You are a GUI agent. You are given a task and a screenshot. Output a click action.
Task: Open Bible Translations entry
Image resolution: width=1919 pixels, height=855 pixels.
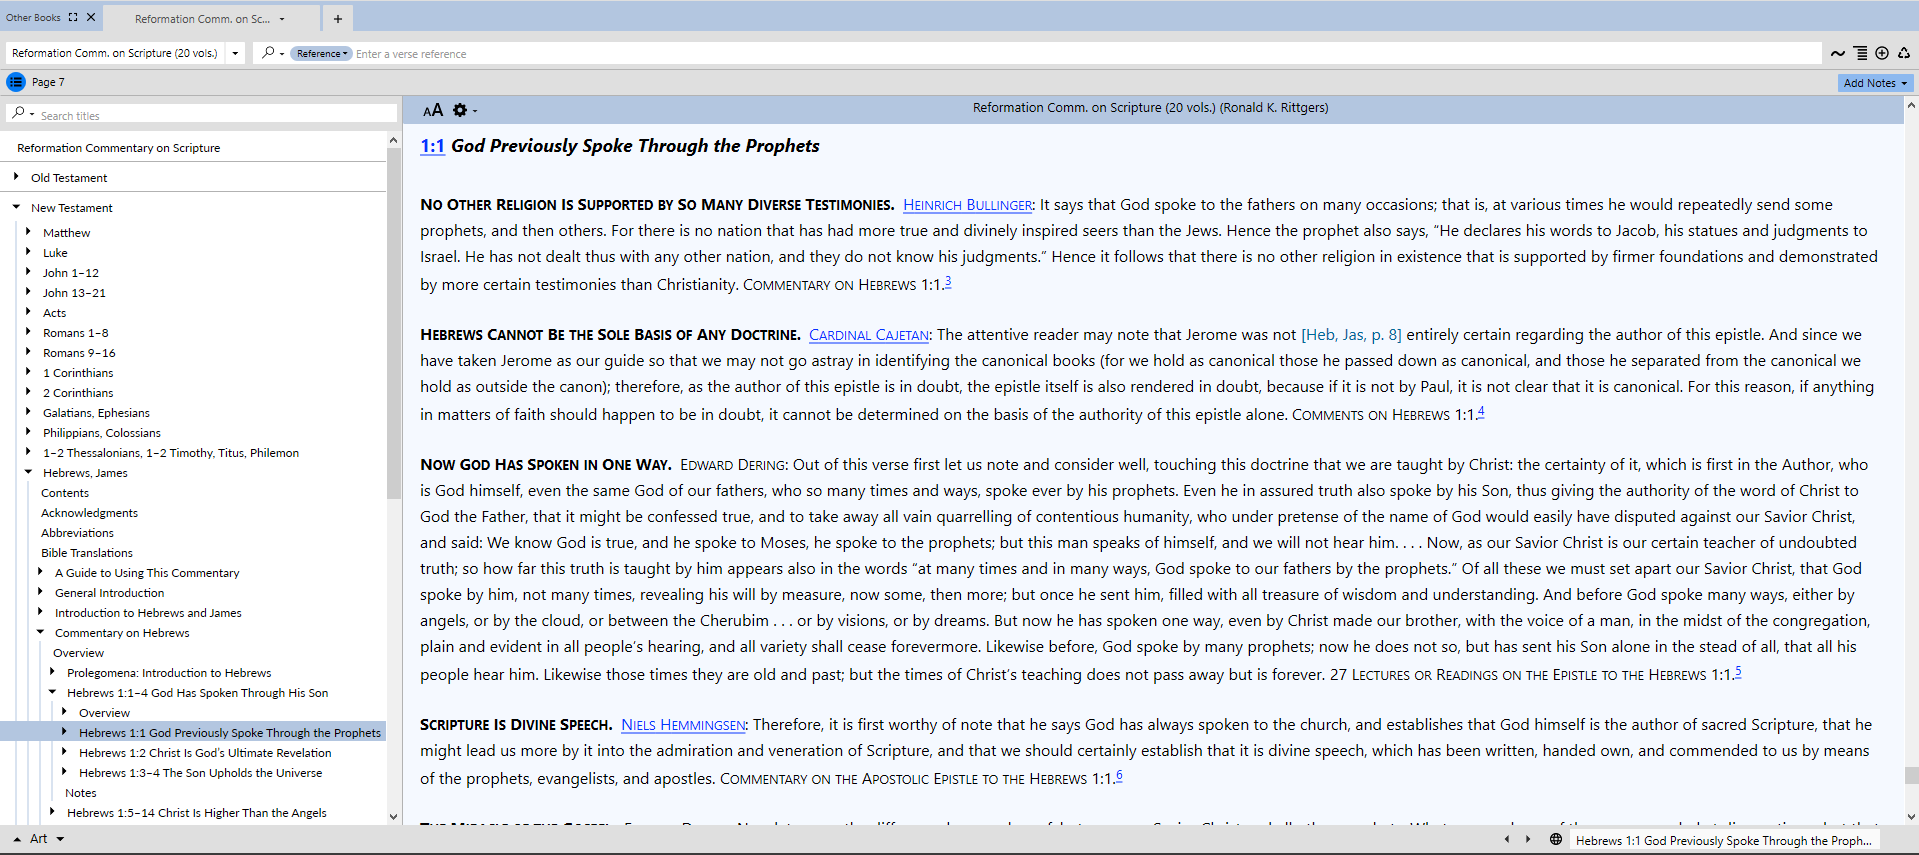[86, 553]
